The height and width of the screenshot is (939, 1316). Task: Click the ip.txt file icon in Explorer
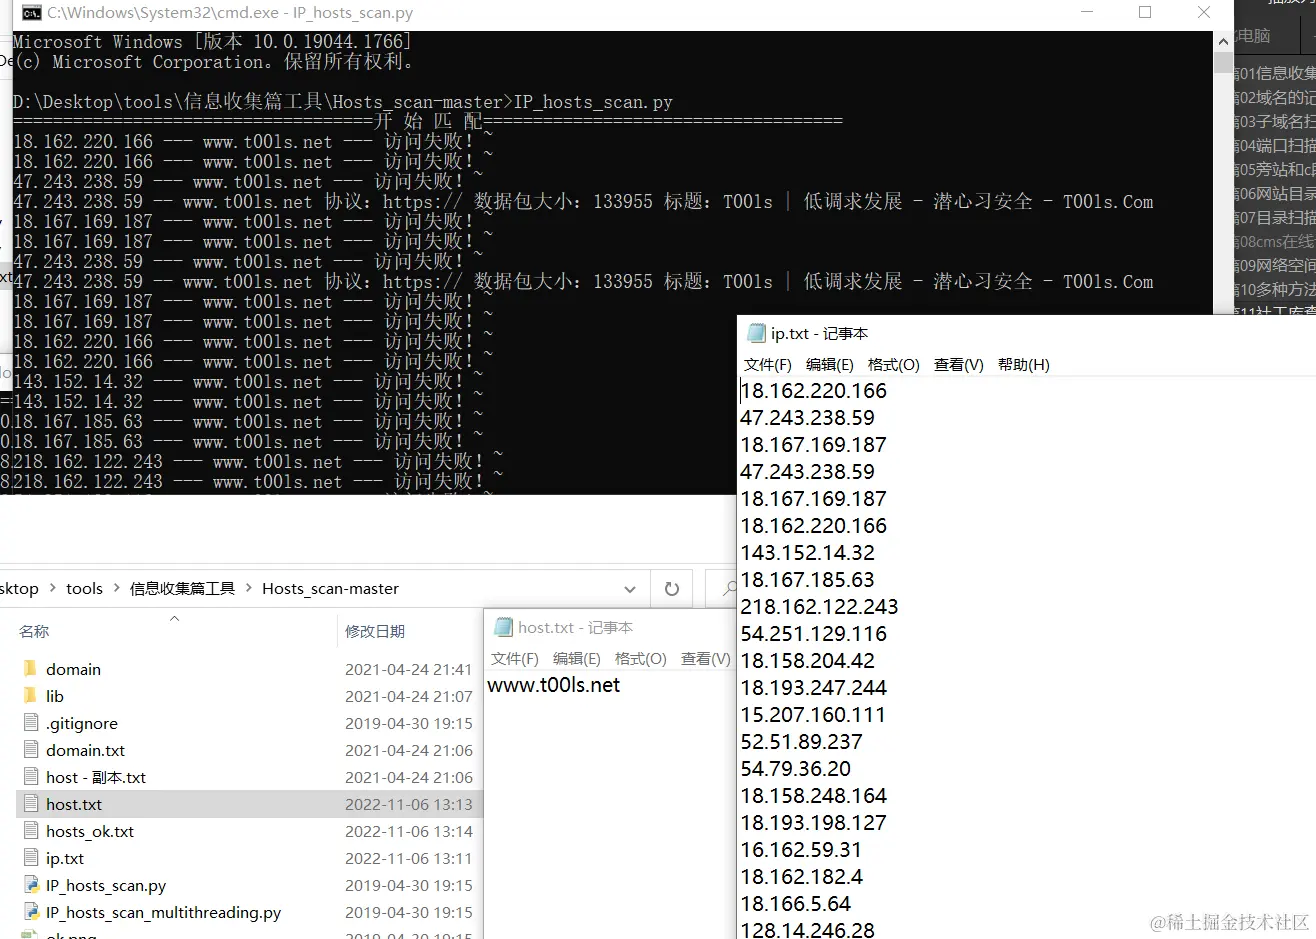coord(30,858)
